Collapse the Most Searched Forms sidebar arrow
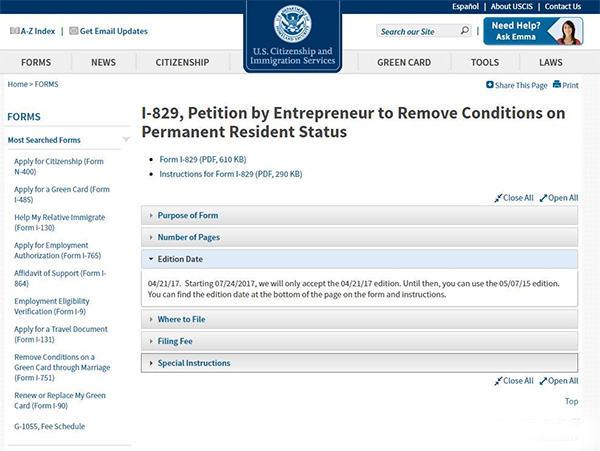 tap(126, 140)
